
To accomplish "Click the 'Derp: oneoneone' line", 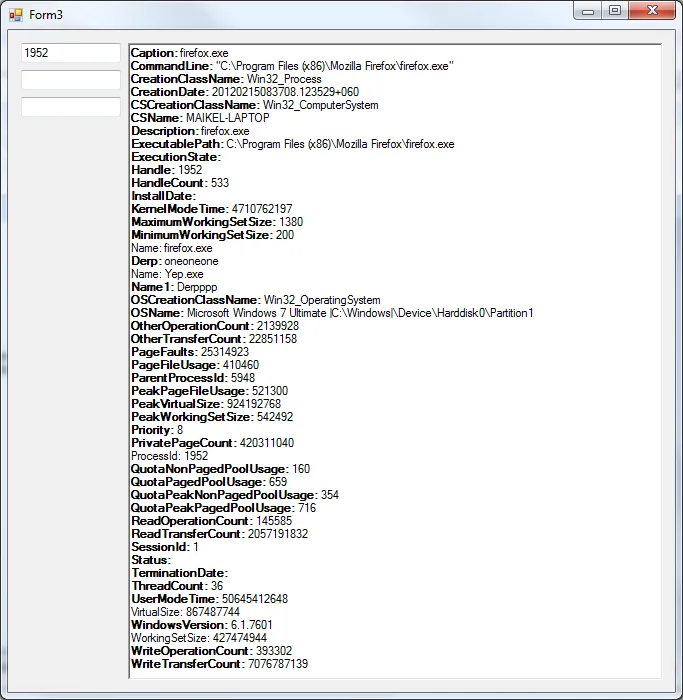I will (175, 261).
